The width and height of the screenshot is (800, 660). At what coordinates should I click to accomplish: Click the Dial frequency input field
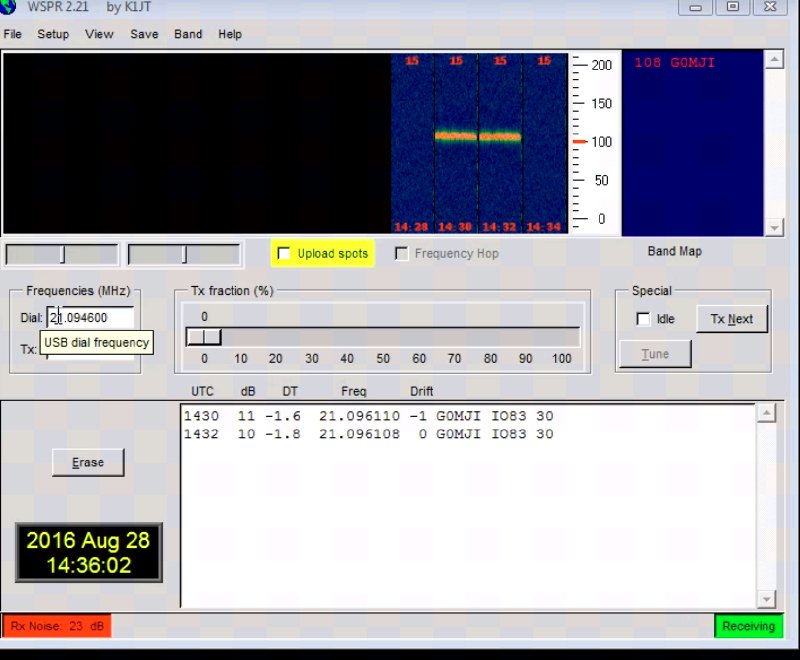[95, 318]
